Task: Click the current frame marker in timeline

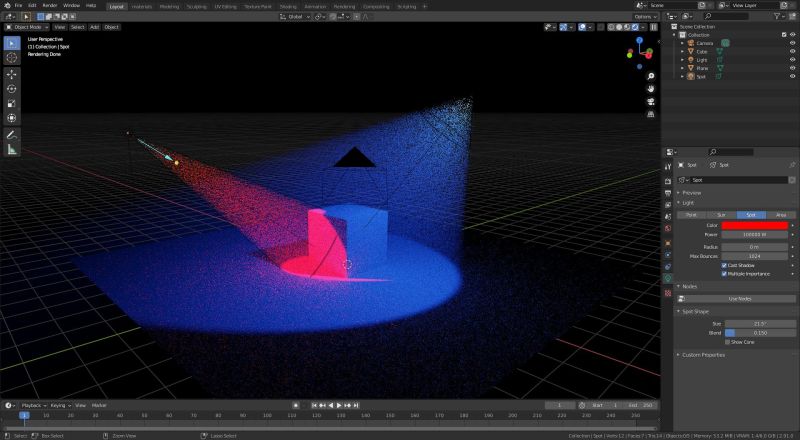Action: coord(24,415)
